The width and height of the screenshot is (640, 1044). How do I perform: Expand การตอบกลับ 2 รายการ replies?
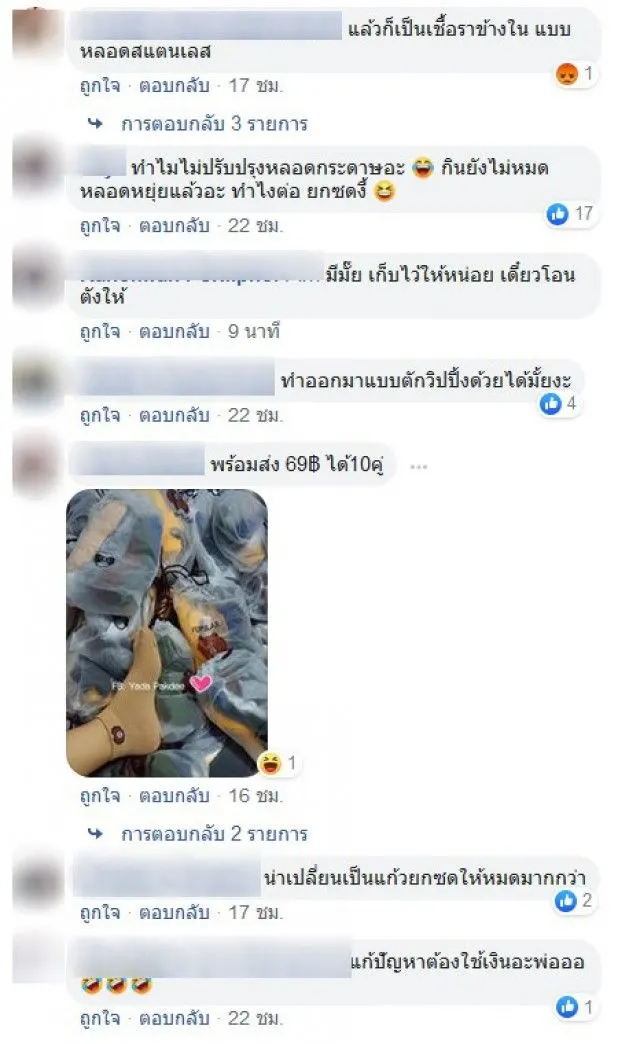tap(214, 834)
